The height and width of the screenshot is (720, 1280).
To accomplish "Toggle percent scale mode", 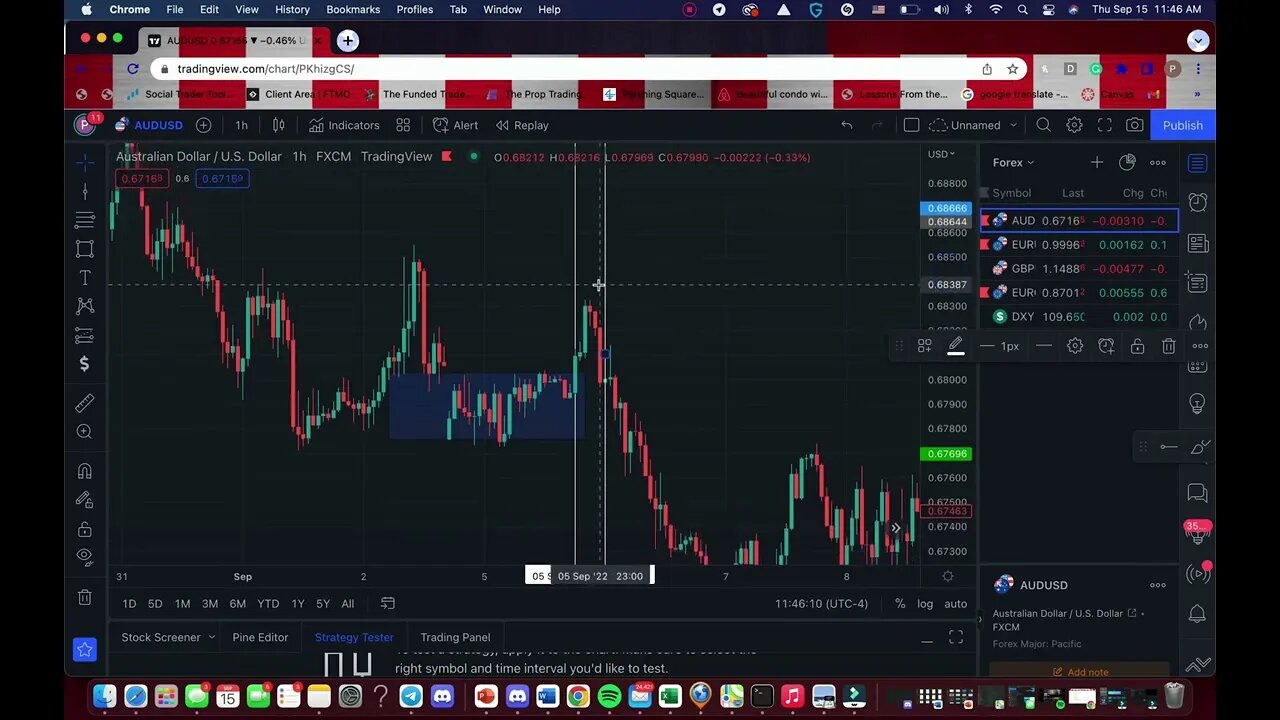I will 900,604.
